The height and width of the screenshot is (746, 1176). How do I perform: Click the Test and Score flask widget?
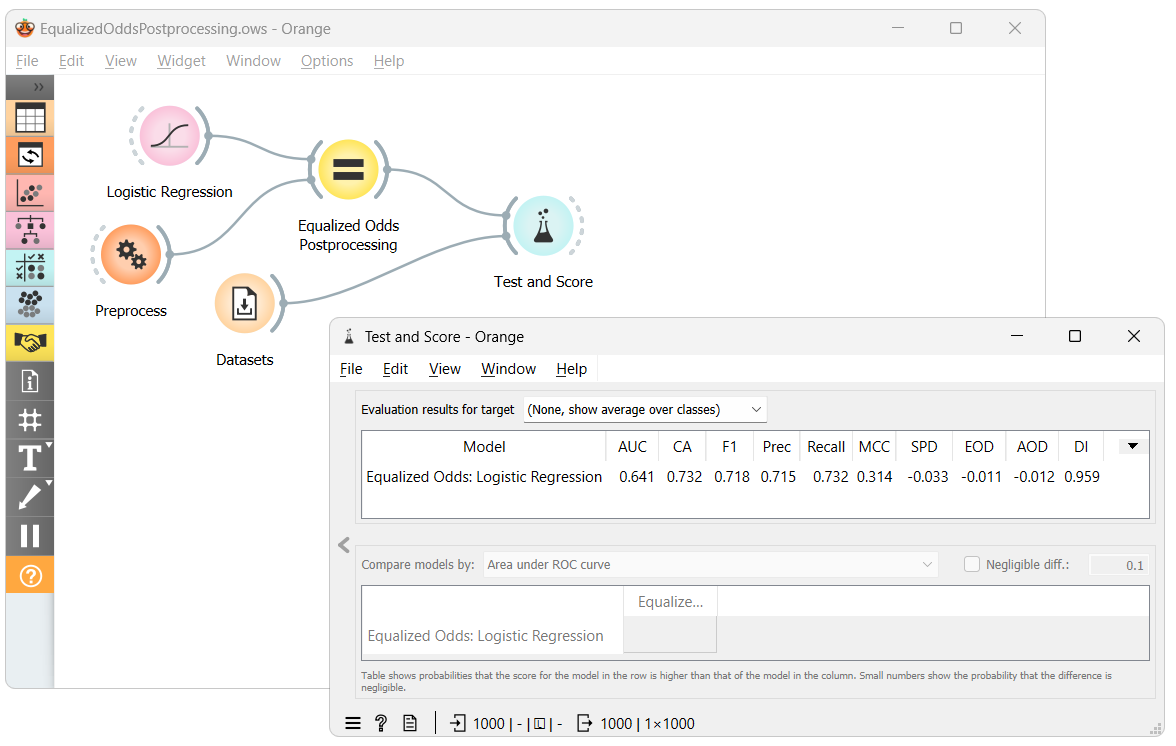click(544, 226)
